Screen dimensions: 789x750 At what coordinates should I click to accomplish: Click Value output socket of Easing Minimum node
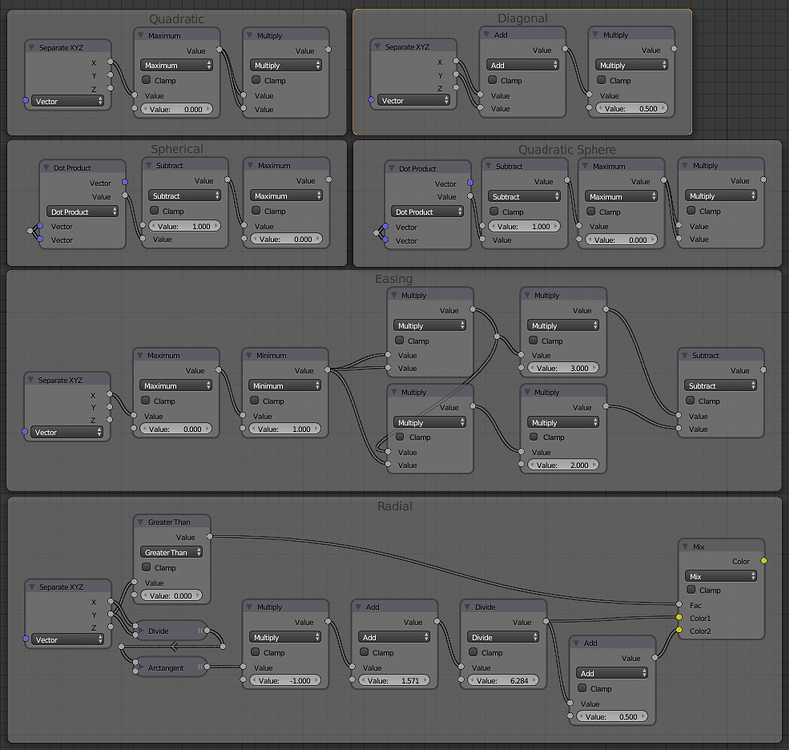[327, 370]
